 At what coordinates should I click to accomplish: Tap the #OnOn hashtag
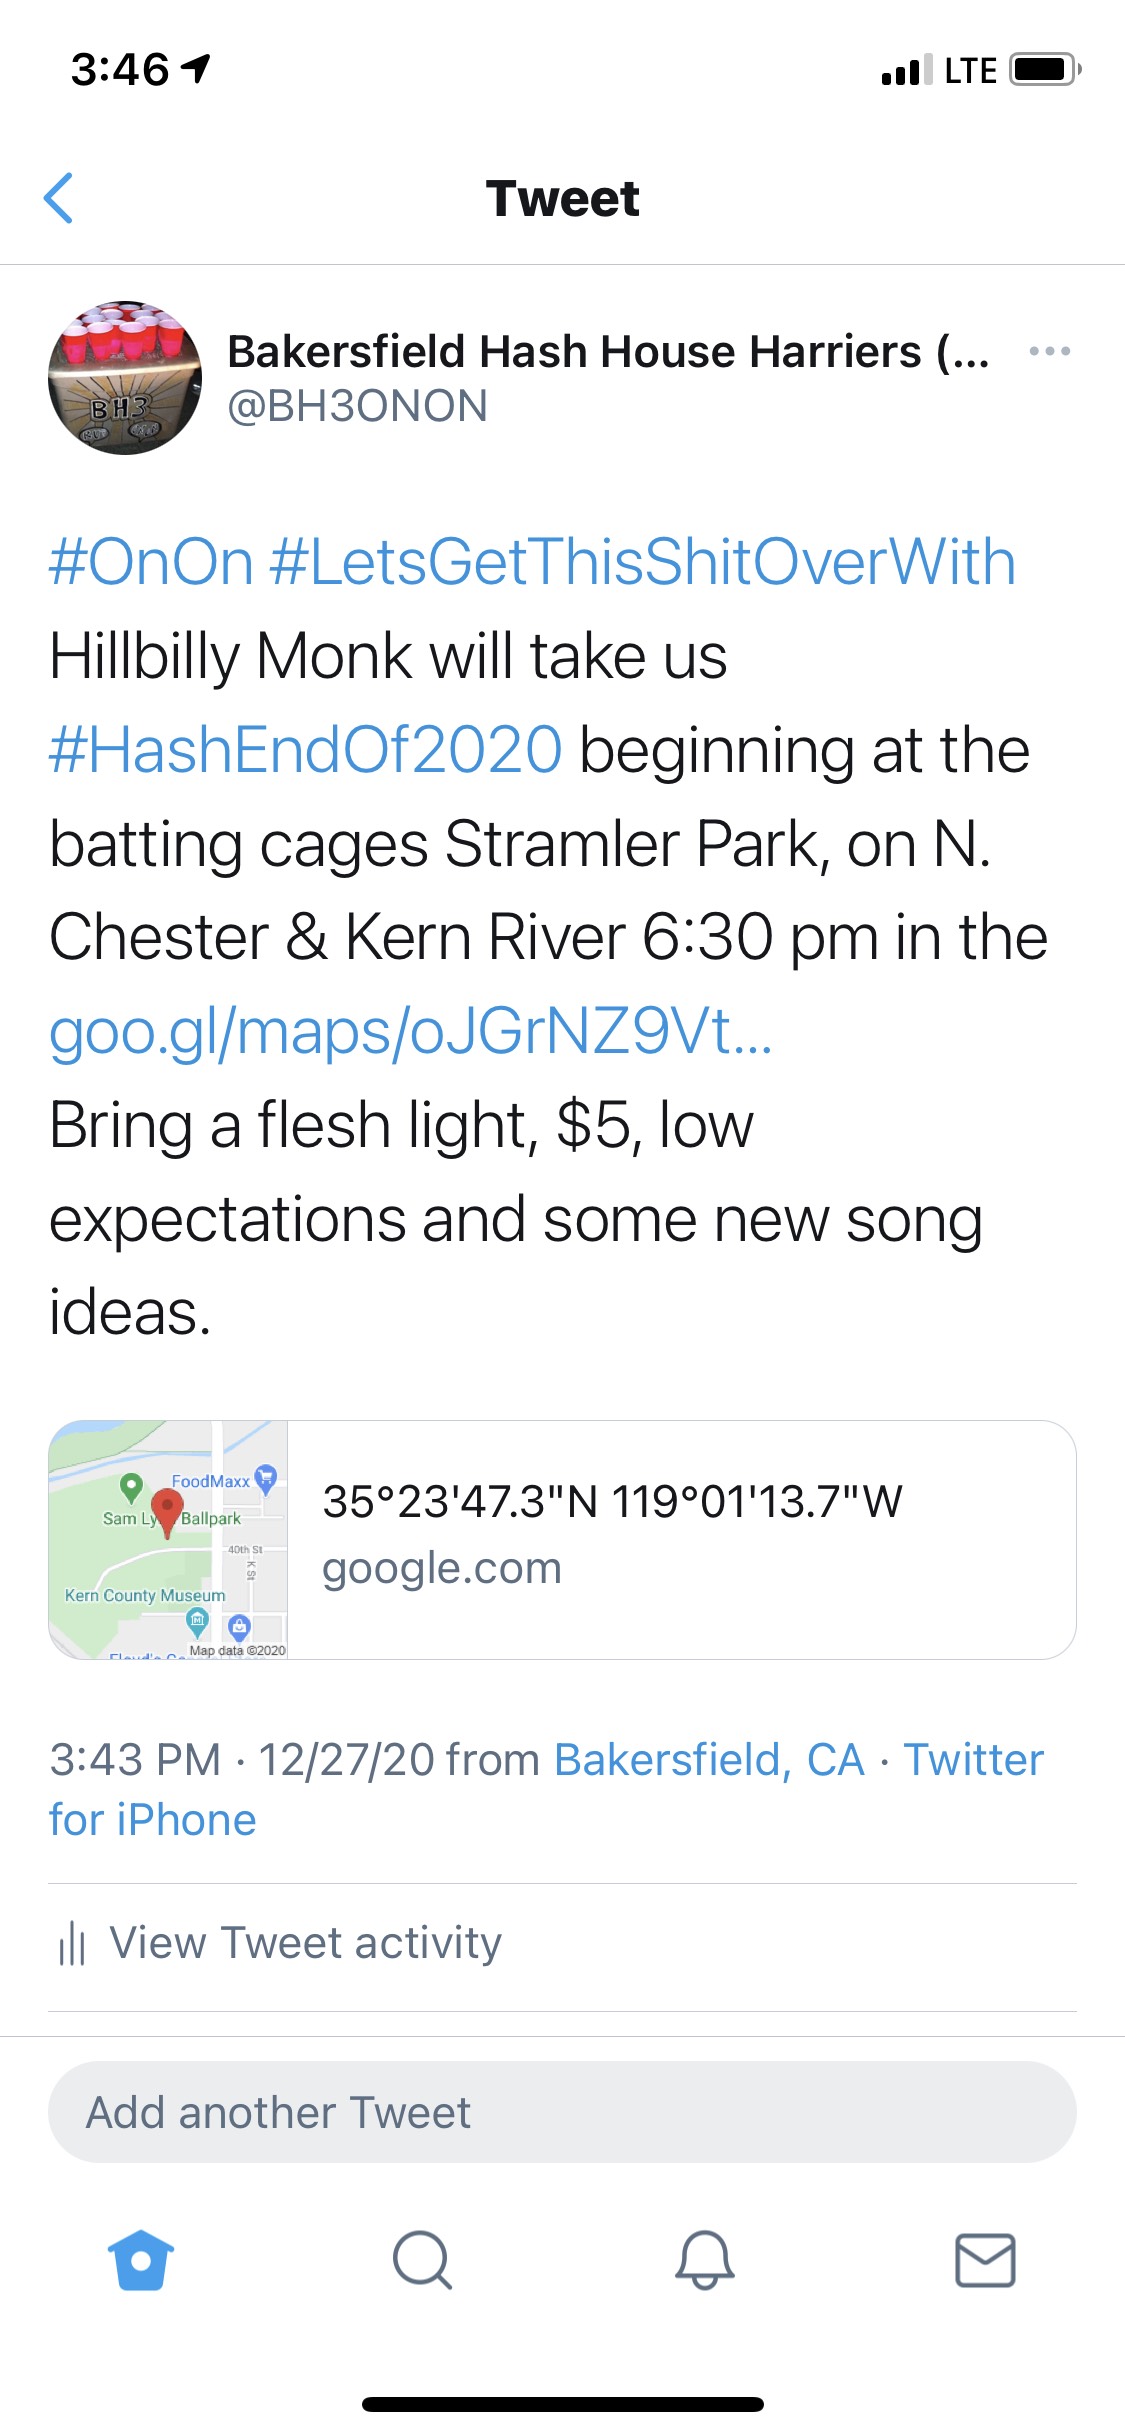151,561
